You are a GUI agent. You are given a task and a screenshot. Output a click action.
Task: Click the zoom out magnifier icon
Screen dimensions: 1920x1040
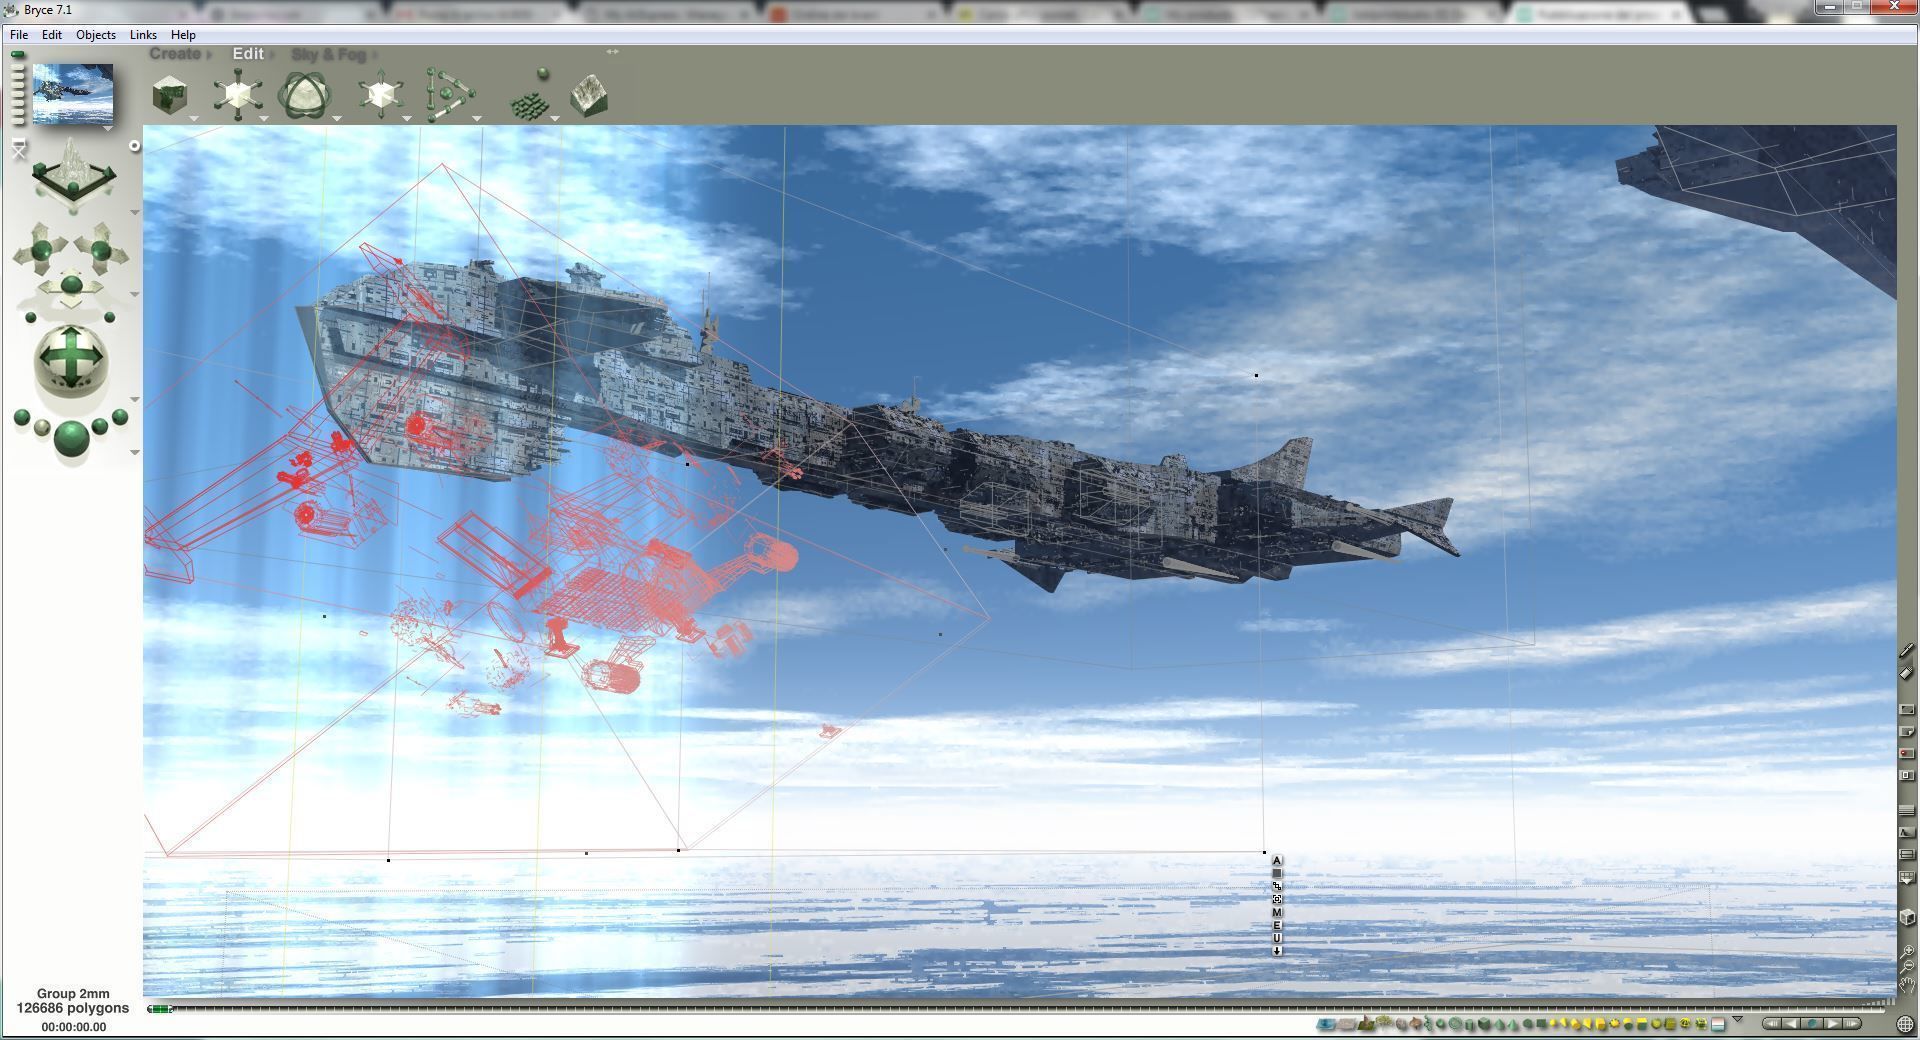[x=1907, y=965]
